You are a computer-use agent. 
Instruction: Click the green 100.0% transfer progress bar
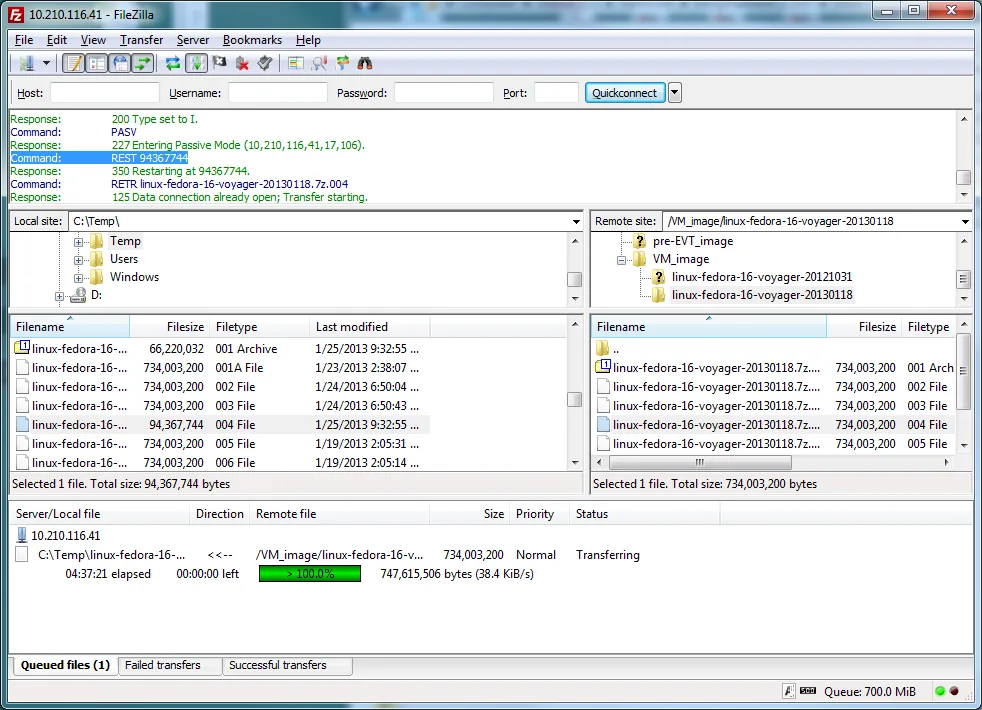click(310, 574)
